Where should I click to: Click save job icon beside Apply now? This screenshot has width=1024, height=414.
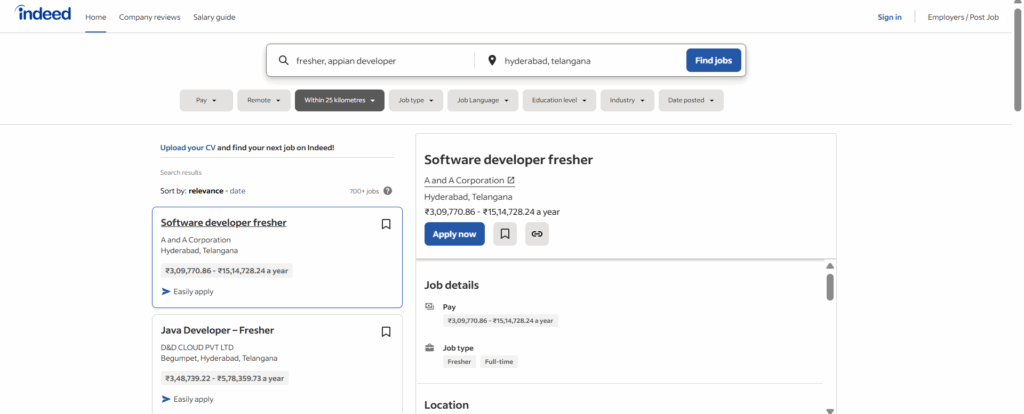click(x=505, y=234)
